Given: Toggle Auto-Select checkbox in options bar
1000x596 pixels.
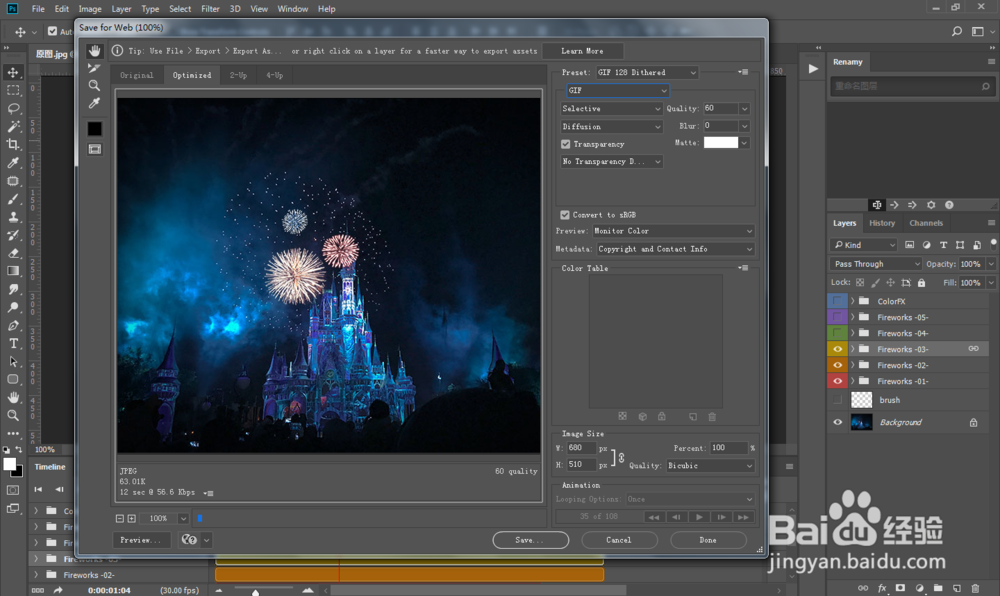Looking at the screenshot, I should click(x=52, y=31).
